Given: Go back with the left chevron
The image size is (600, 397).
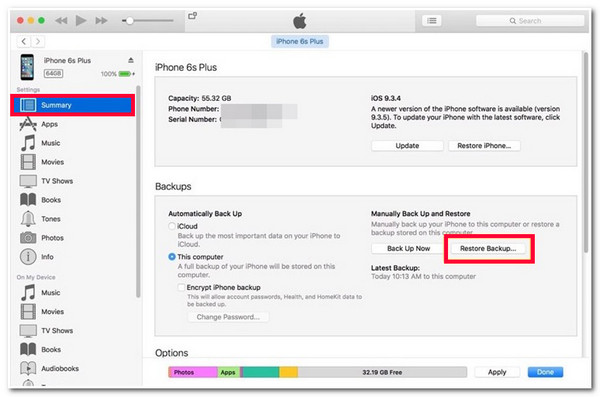Looking at the screenshot, I should pyautogui.click(x=24, y=41).
